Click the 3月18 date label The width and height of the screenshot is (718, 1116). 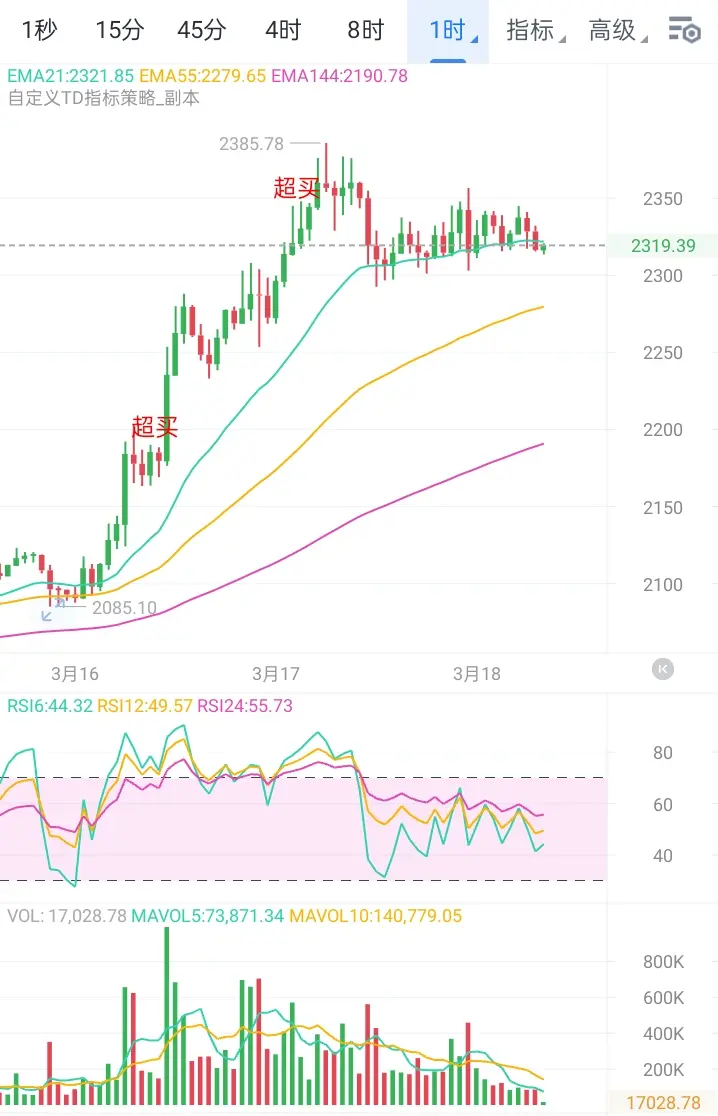click(477, 674)
